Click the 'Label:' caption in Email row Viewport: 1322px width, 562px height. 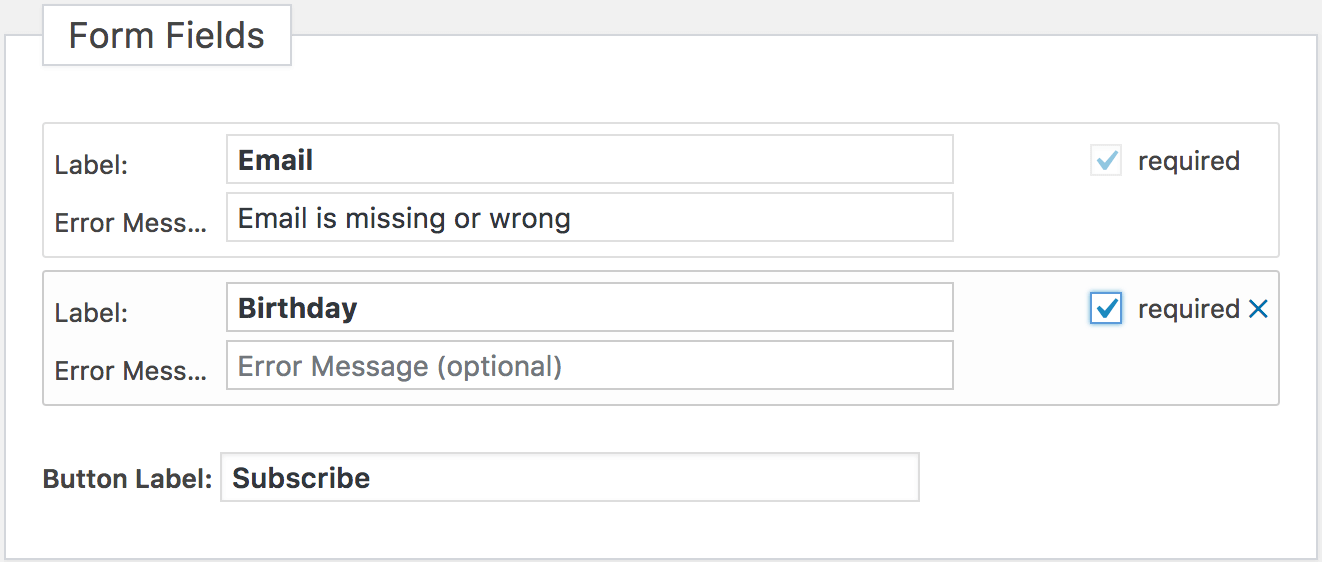91,165
